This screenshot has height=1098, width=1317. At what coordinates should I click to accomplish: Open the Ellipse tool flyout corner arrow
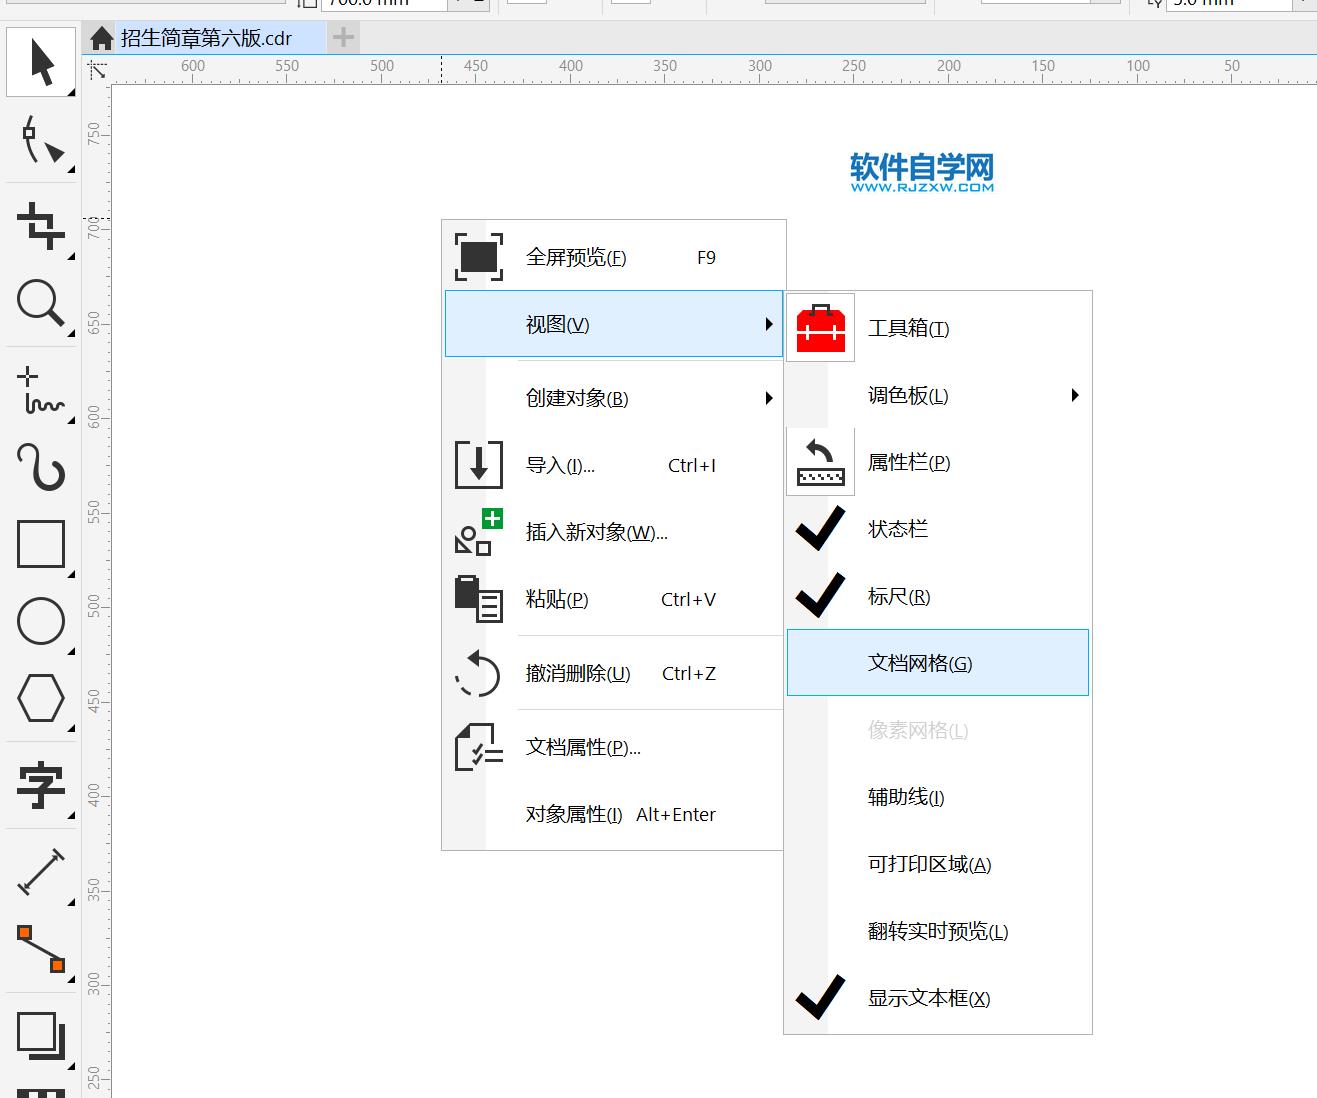(71, 652)
